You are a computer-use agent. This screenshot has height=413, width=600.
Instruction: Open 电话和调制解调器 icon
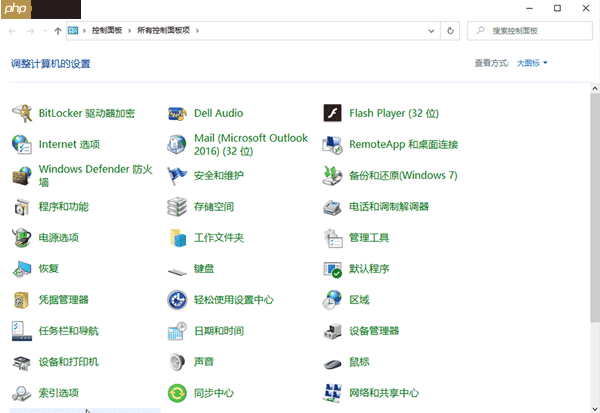pos(333,207)
